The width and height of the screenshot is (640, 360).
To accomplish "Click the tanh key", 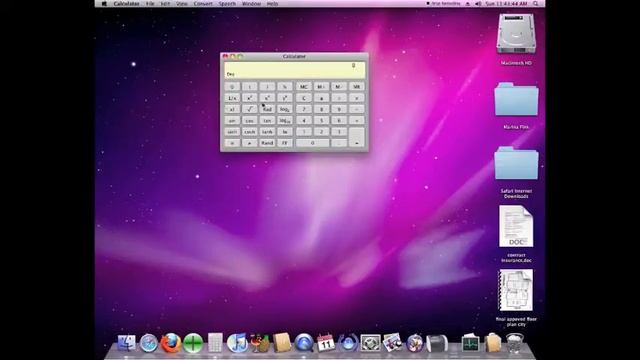I will 267,131.
